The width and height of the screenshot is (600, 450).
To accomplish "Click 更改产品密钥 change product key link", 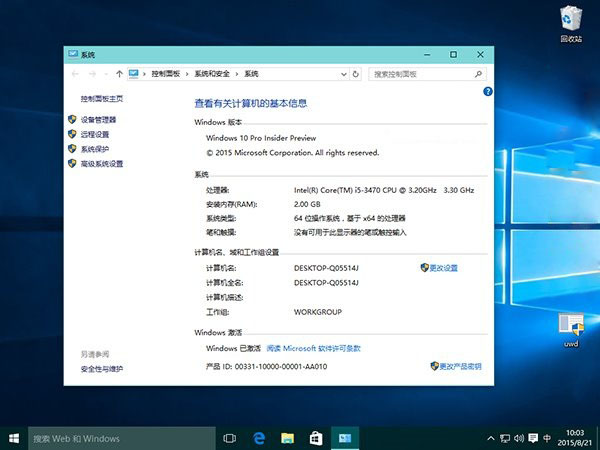I will pos(460,367).
